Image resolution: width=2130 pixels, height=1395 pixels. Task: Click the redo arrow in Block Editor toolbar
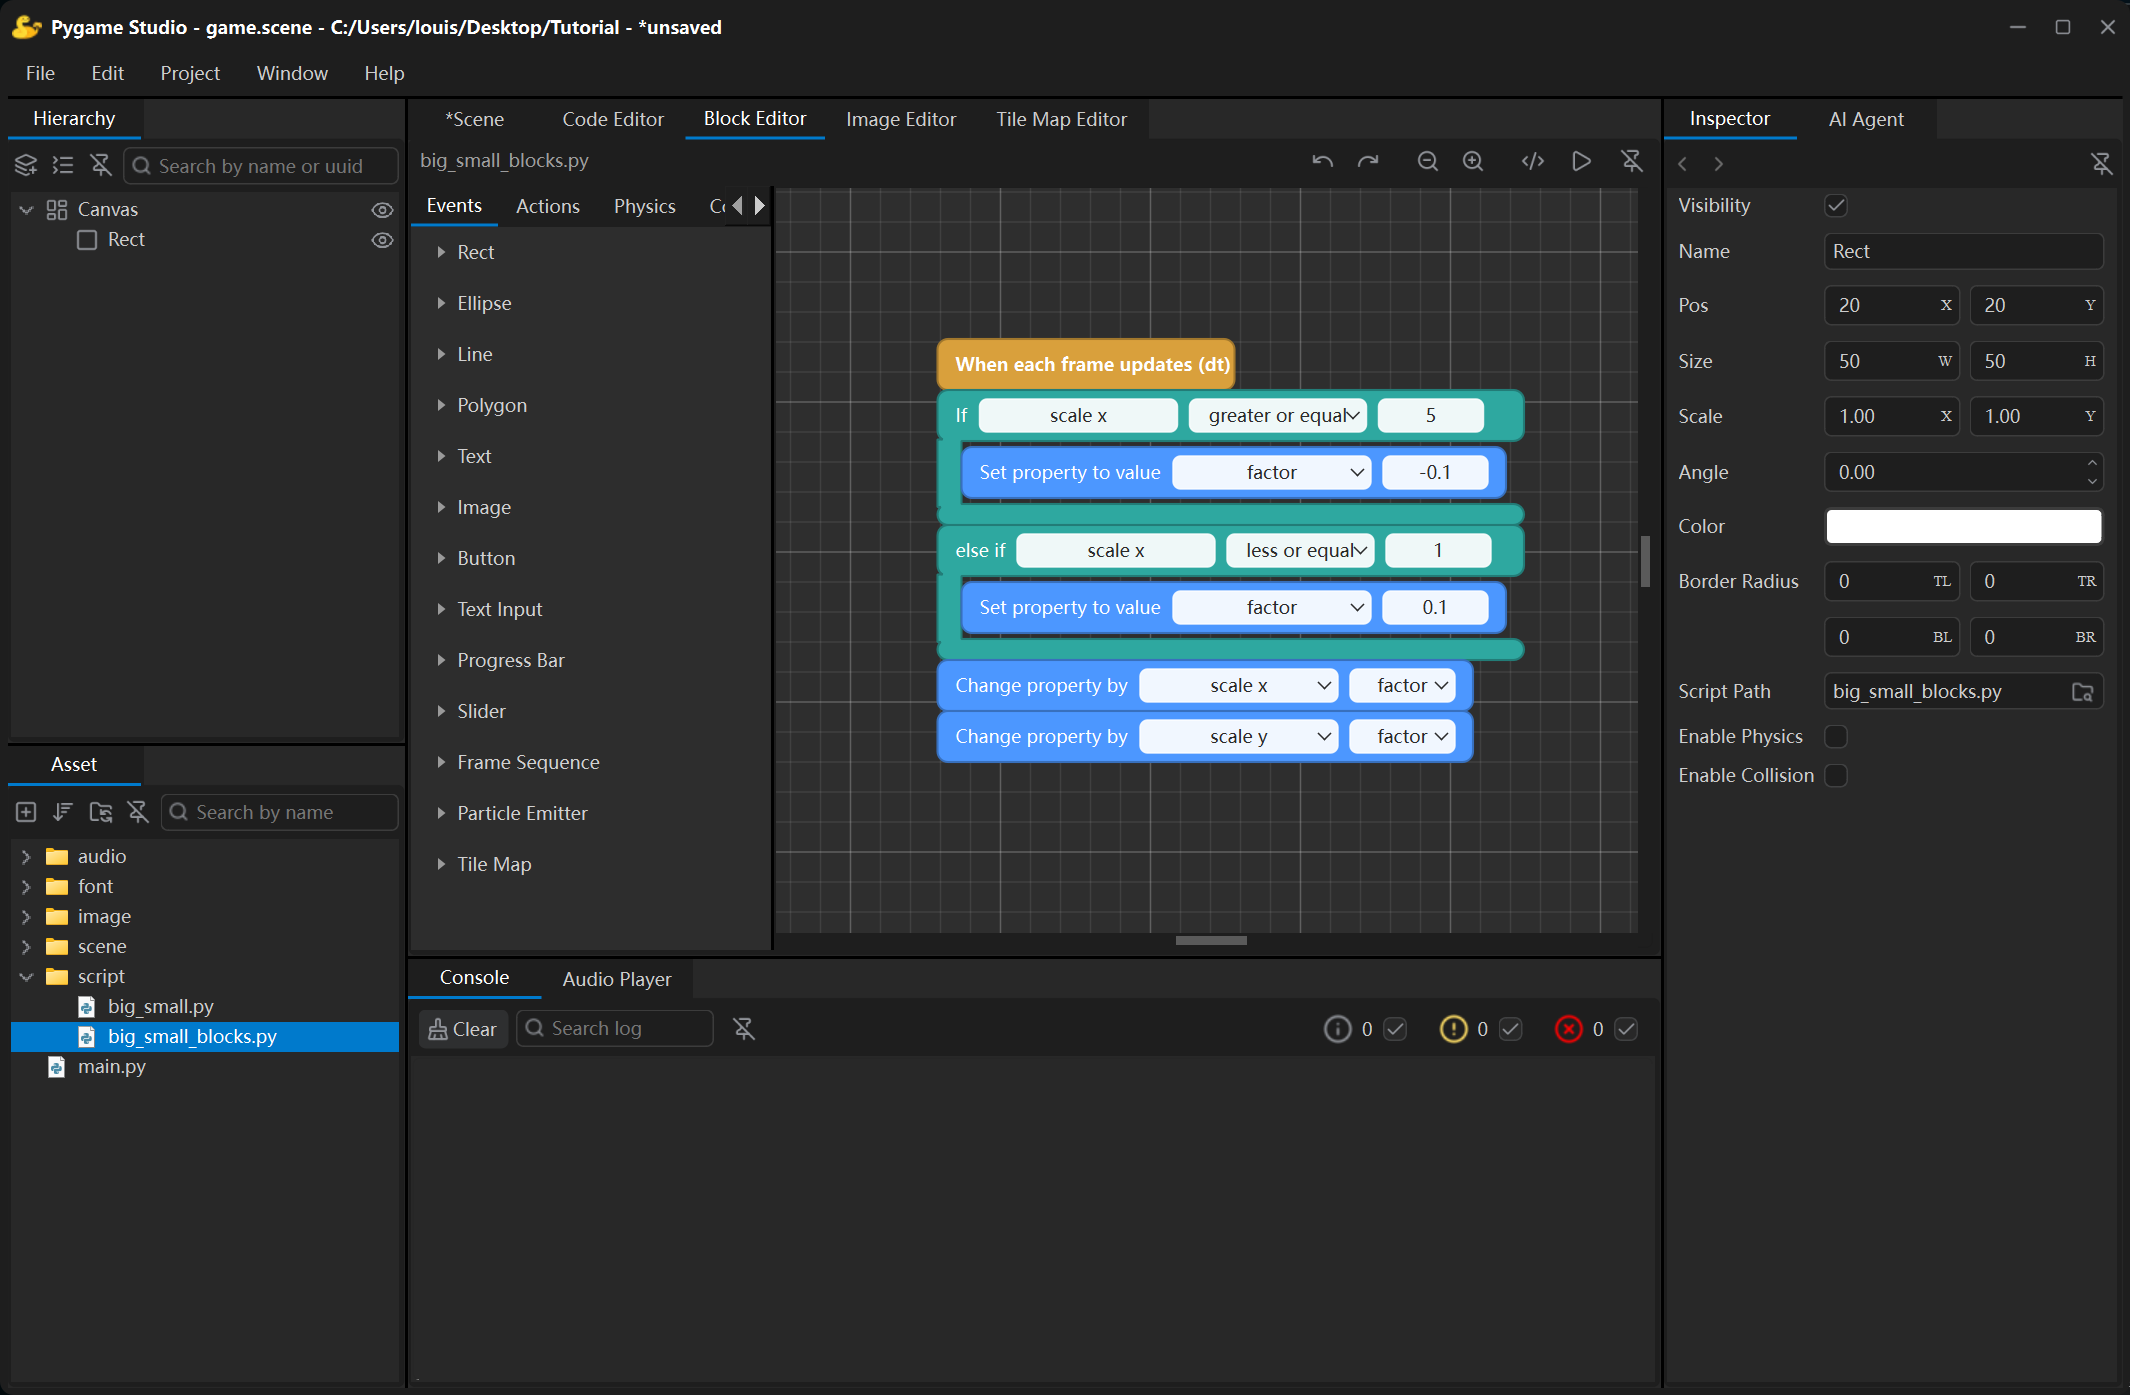[x=1368, y=161]
